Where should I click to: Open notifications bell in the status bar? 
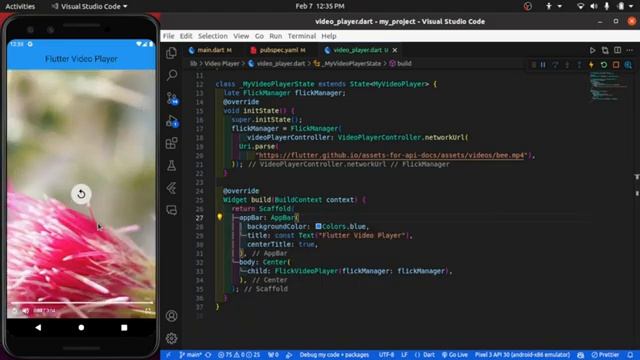630,355
